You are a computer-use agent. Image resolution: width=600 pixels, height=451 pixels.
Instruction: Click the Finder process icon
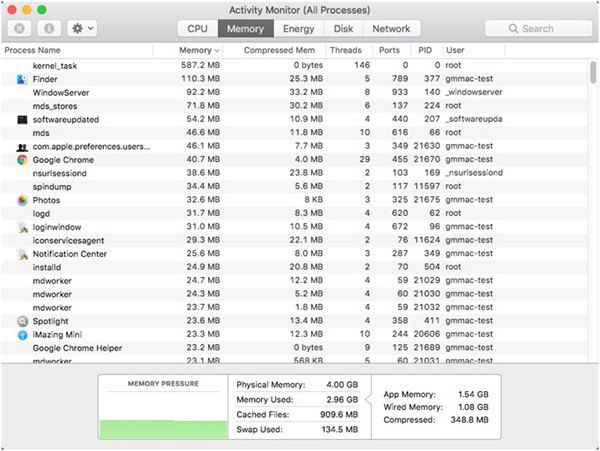click(x=22, y=79)
